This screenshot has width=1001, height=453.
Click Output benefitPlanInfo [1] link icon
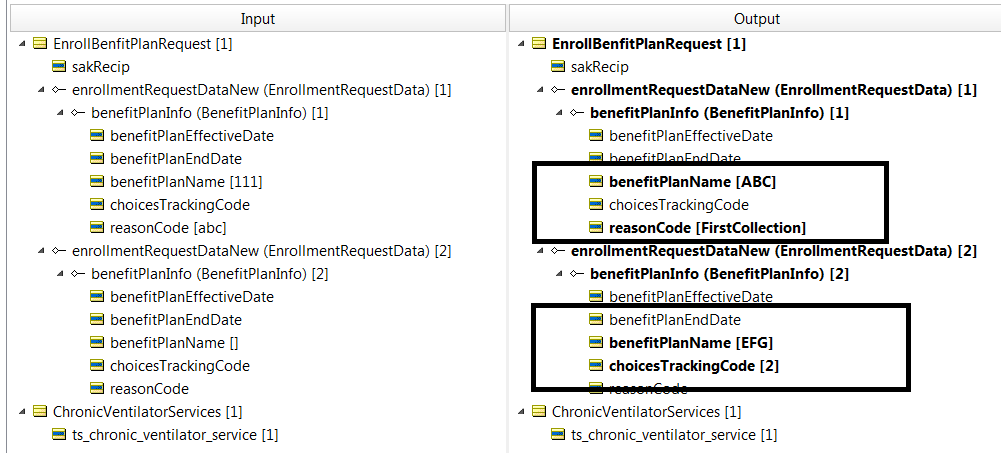pos(577,113)
